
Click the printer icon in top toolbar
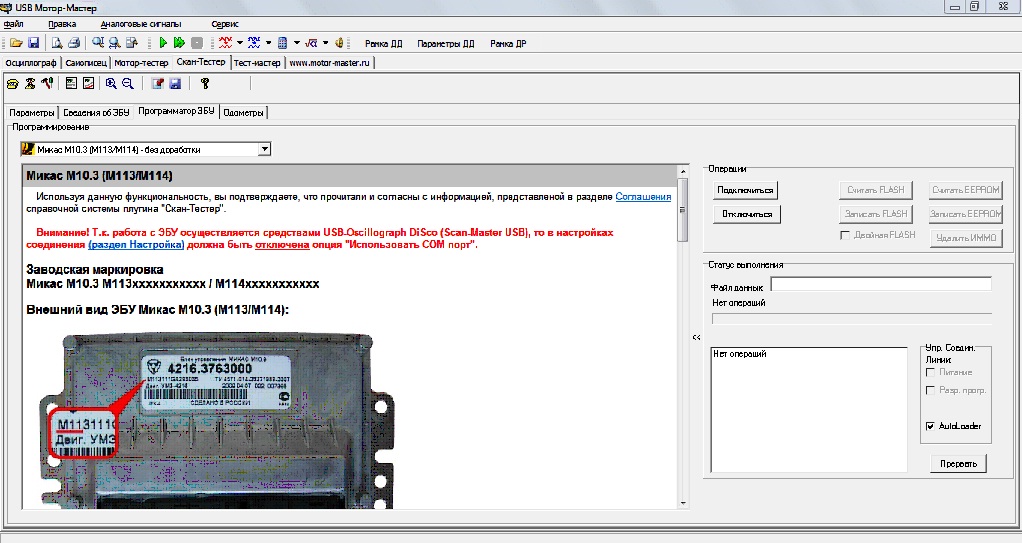pos(73,43)
